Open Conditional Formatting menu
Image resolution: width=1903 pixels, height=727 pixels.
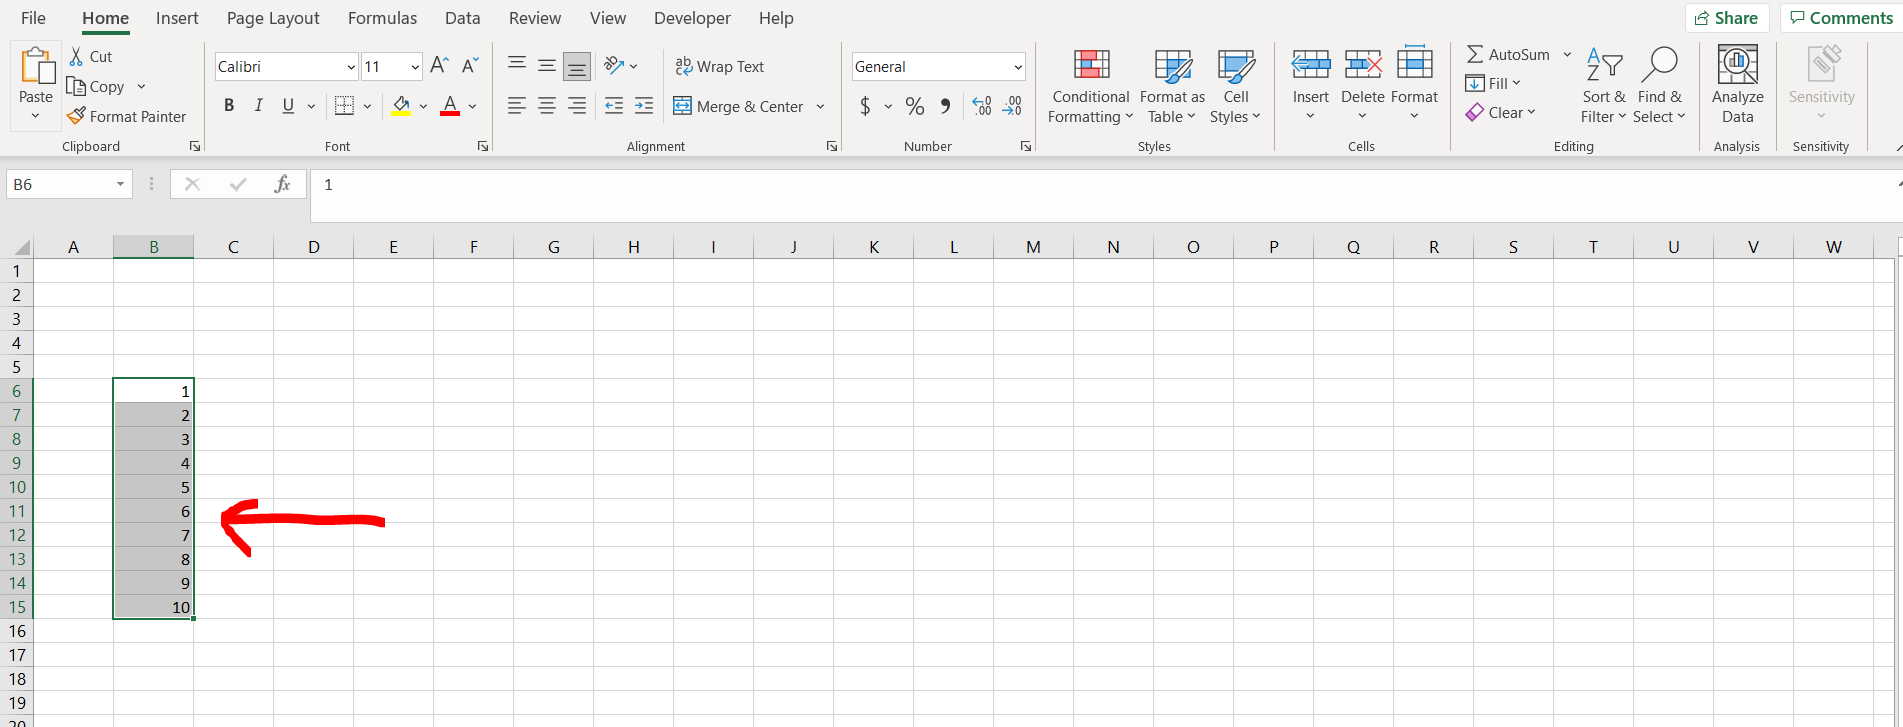1091,86
